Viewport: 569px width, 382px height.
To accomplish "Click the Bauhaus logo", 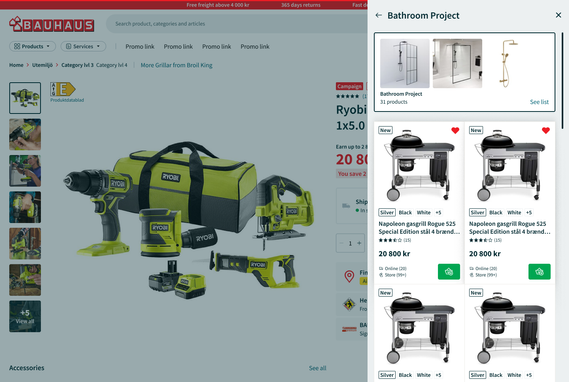I will [x=52, y=24].
